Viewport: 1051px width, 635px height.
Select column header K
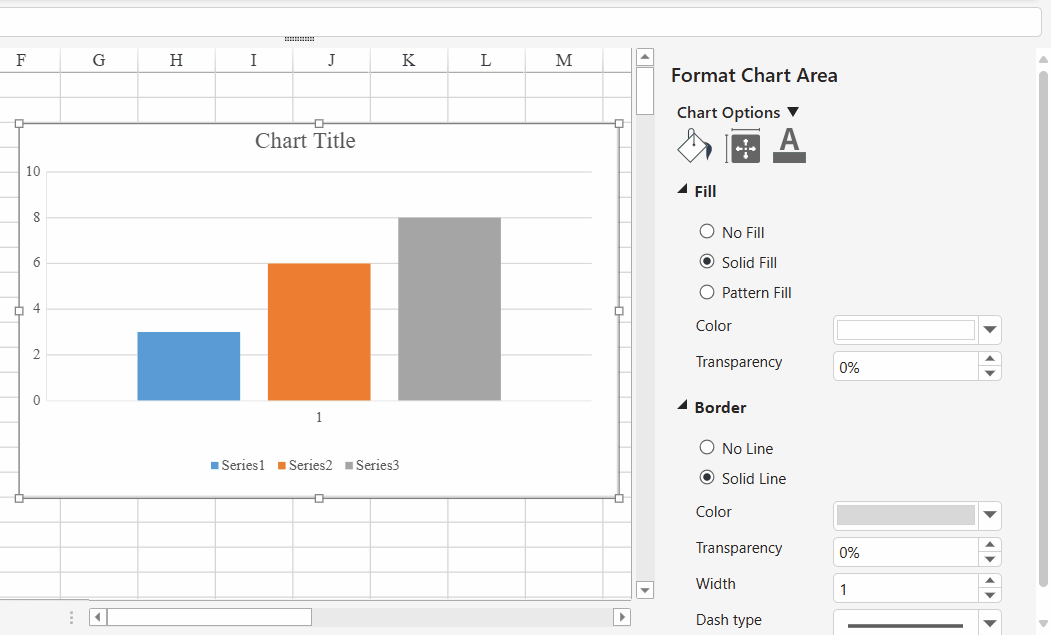[409, 60]
